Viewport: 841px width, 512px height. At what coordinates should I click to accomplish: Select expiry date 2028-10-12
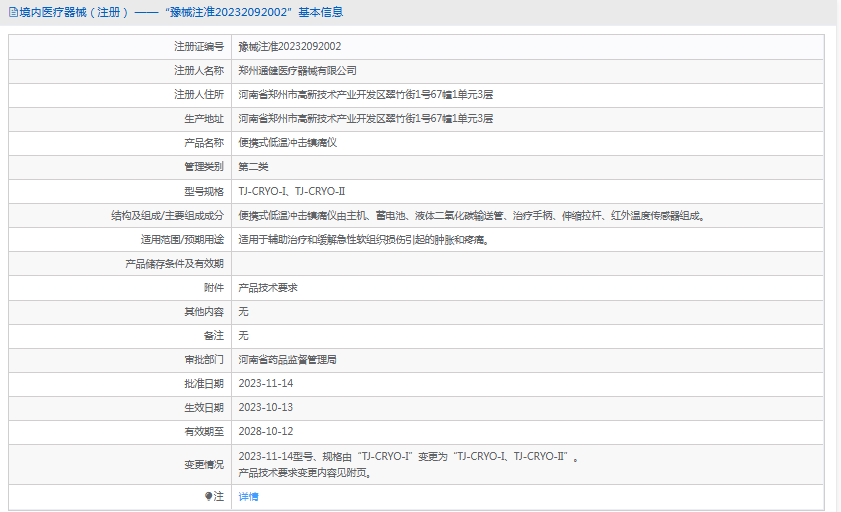[x=265, y=432]
